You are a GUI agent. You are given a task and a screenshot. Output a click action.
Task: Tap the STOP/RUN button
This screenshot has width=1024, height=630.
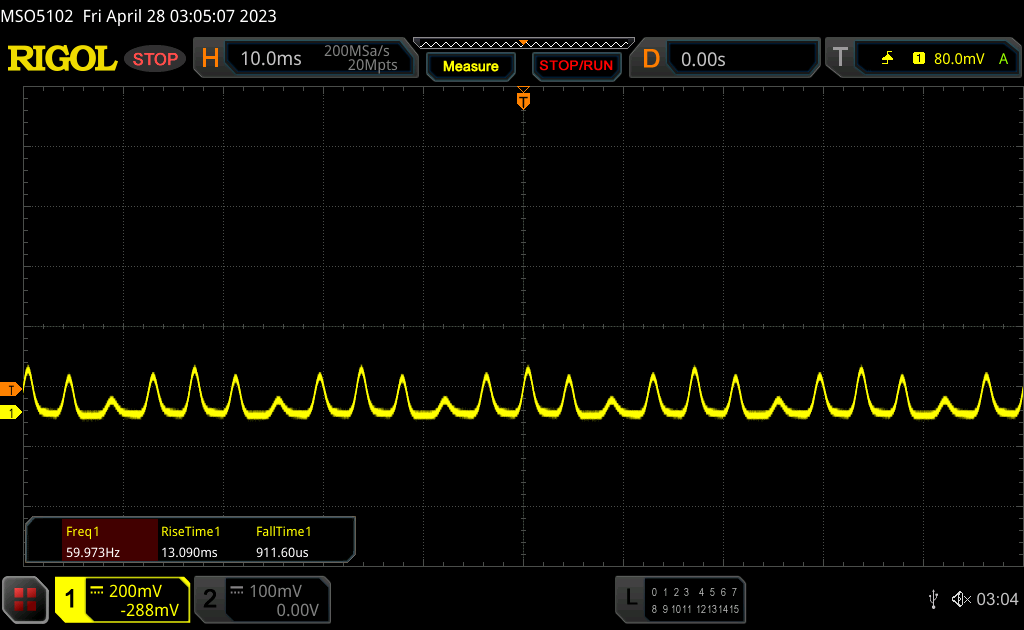[x=576, y=66]
